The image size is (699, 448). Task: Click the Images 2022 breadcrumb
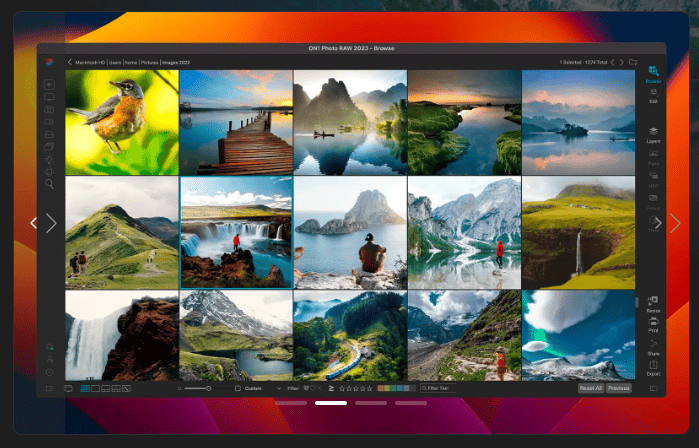click(176, 62)
